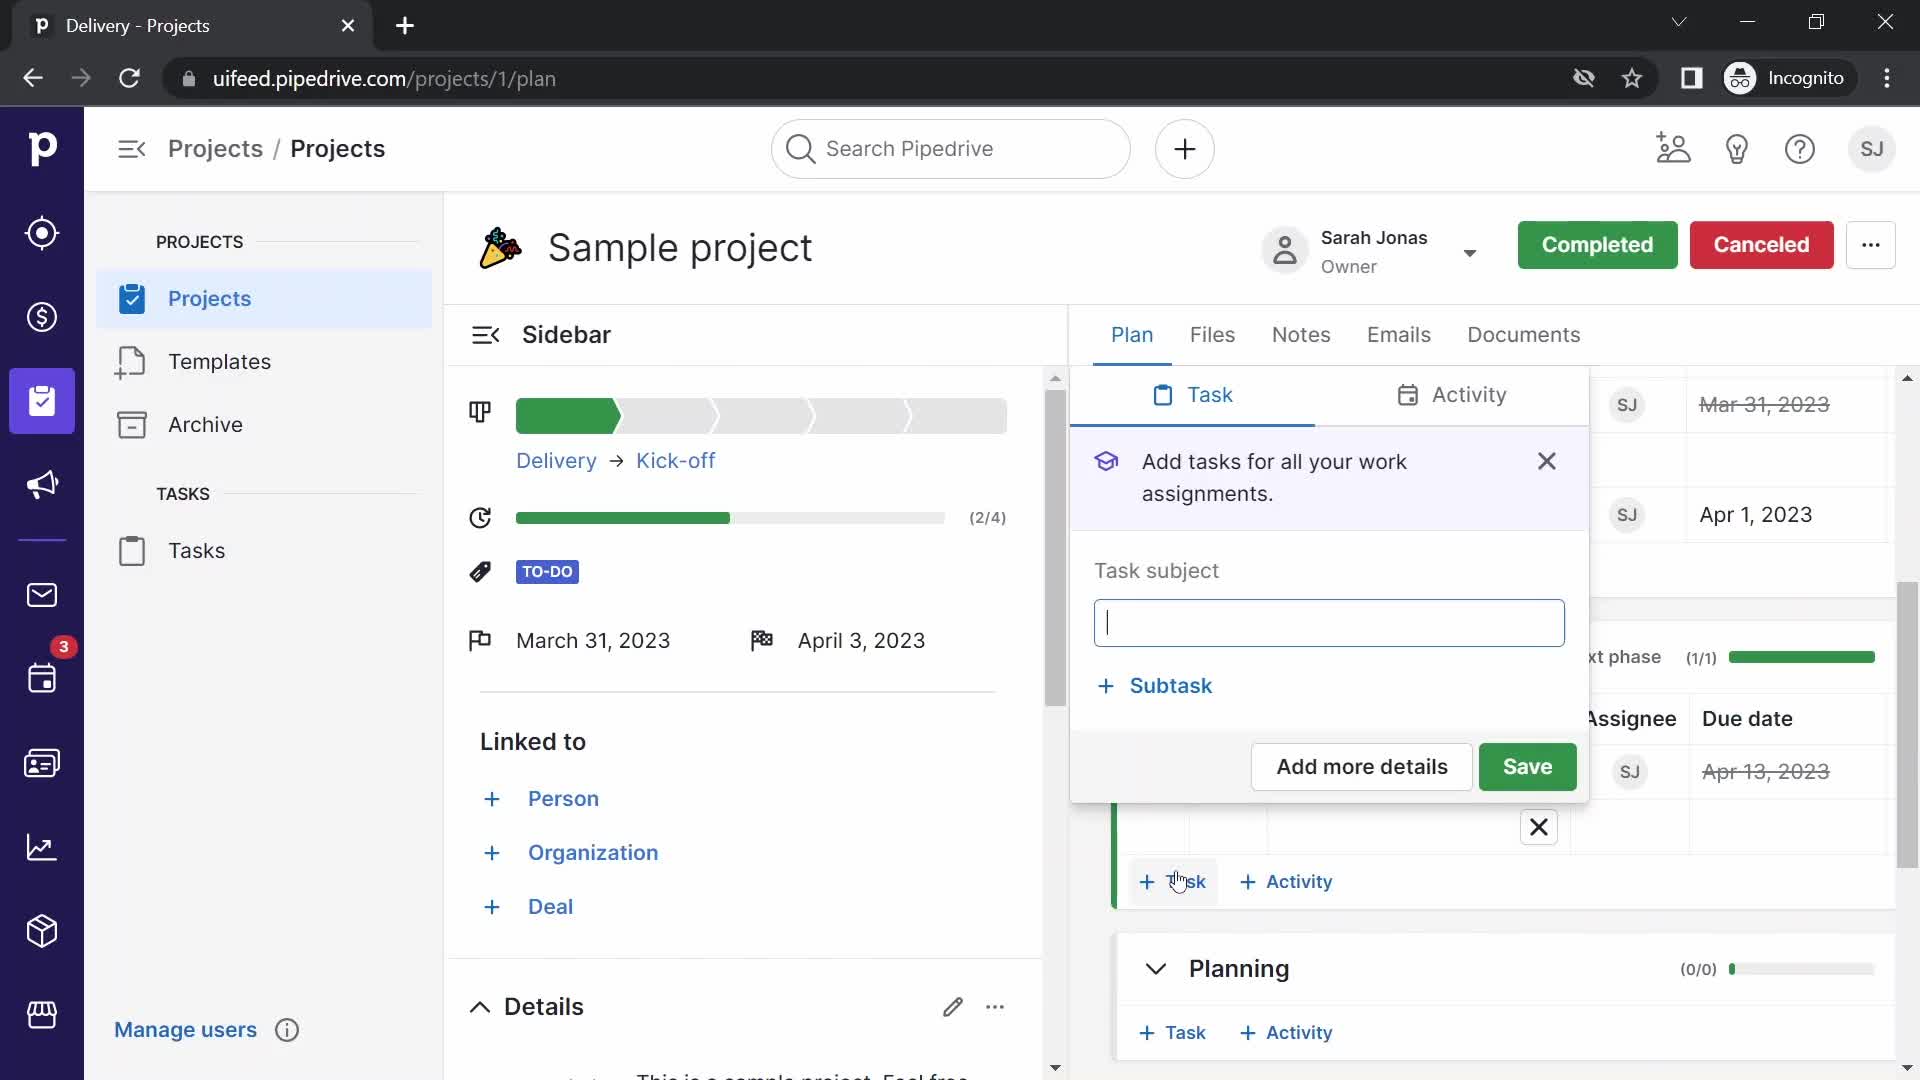Collapse the Details section chevron

click(x=480, y=1007)
